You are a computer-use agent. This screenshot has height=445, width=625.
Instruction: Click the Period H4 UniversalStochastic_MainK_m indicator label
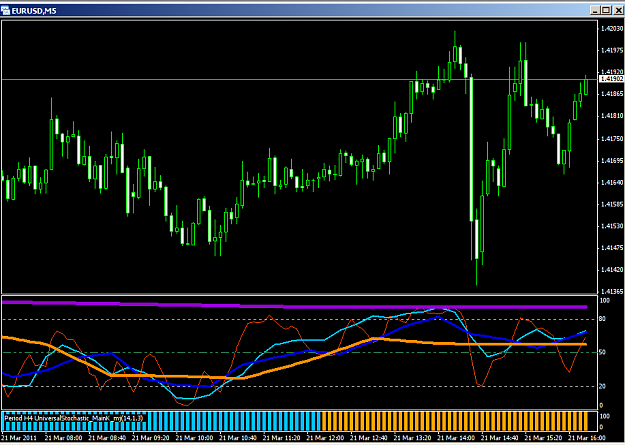(73, 418)
